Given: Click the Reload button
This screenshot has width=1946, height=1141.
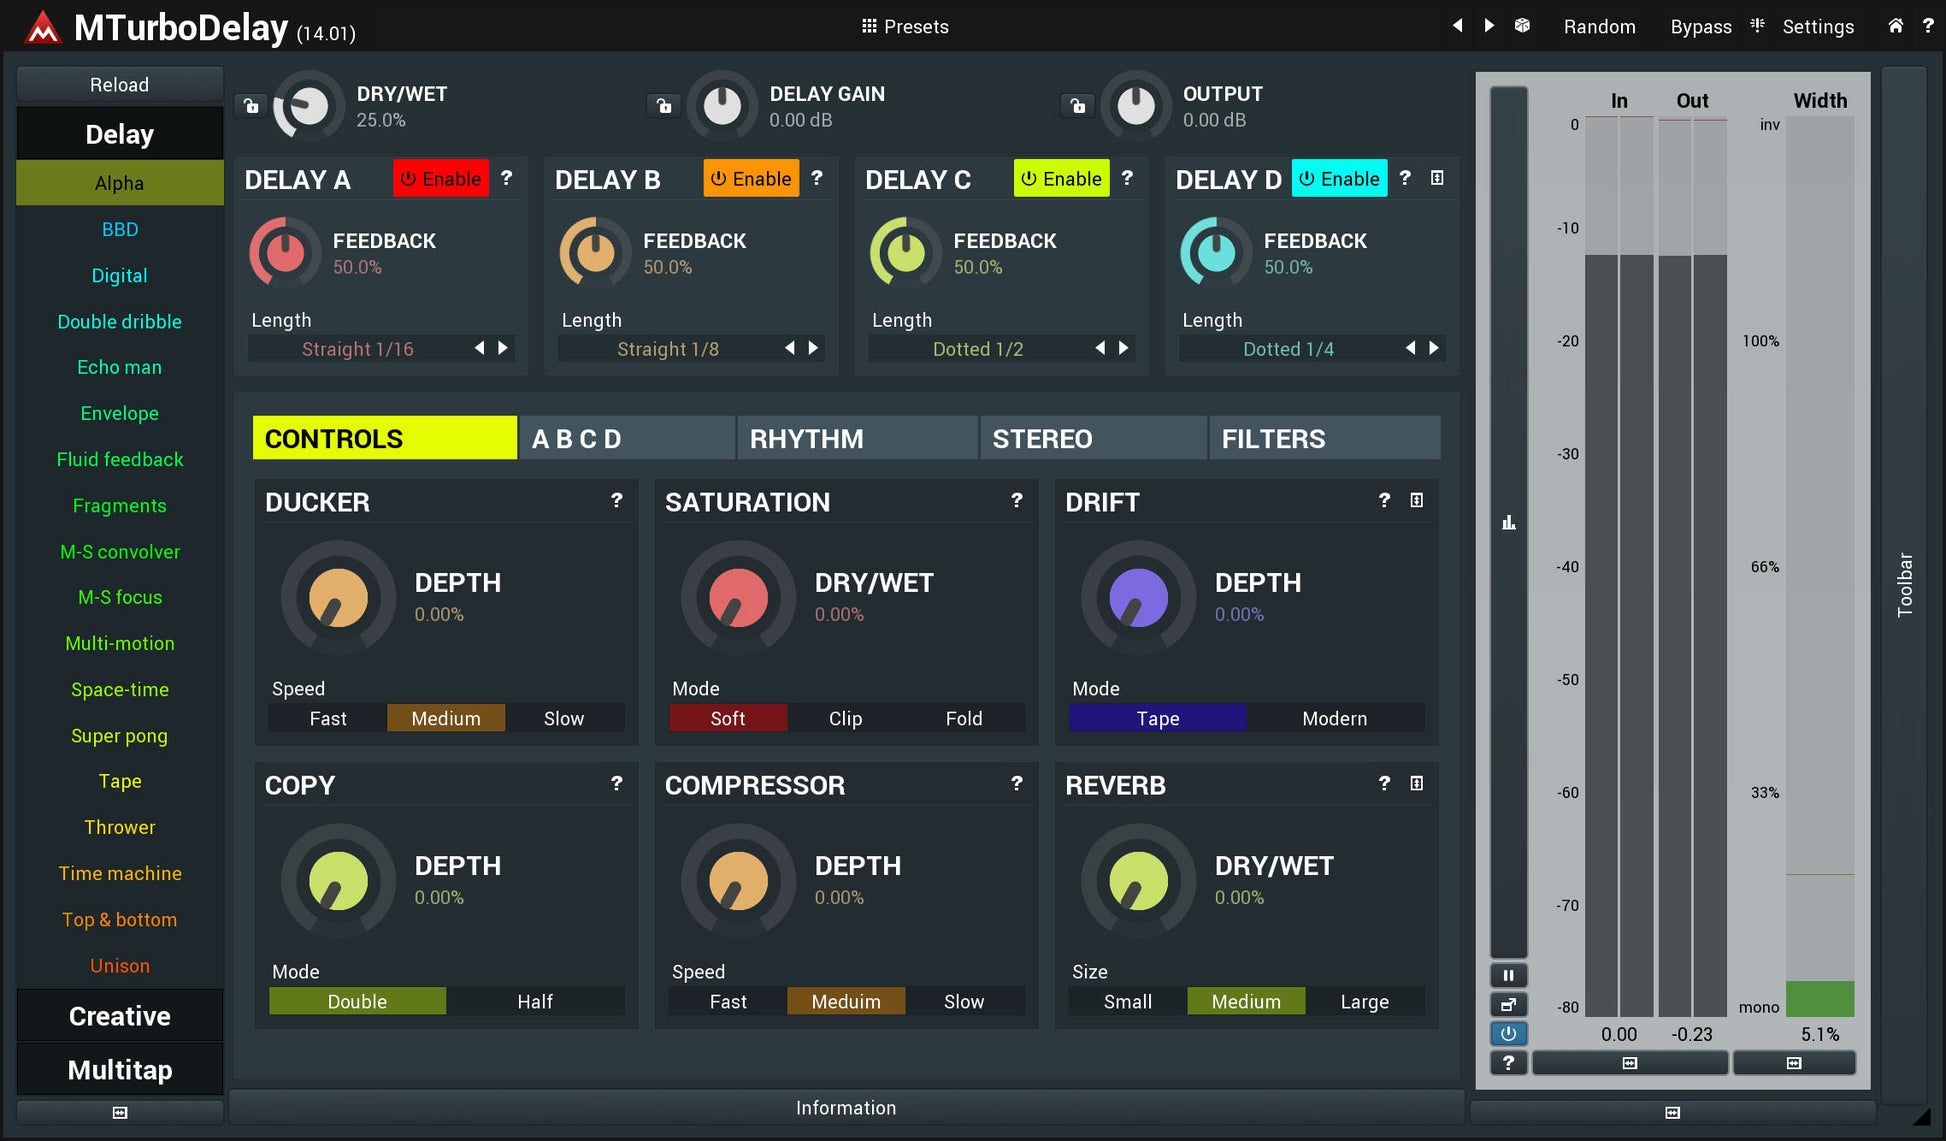Looking at the screenshot, I should click(x=119, y=84).
